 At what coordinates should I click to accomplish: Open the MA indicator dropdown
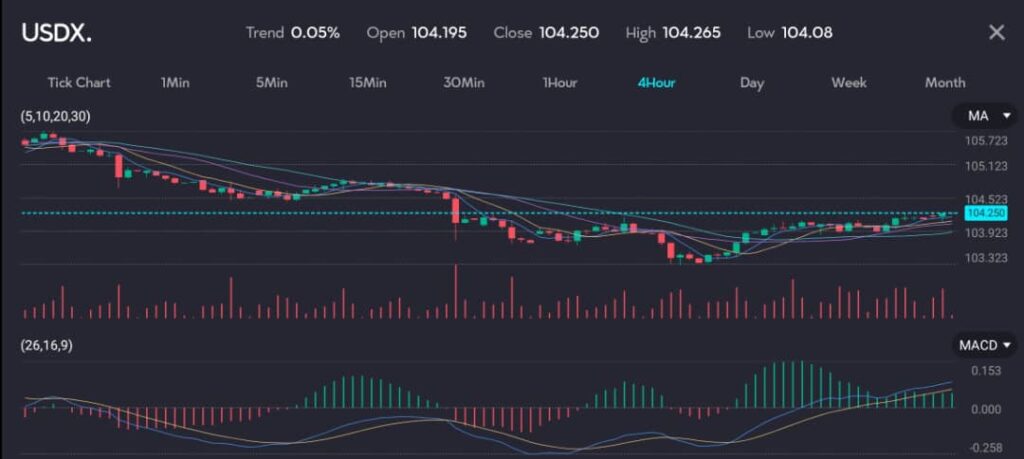click(984, 117)
